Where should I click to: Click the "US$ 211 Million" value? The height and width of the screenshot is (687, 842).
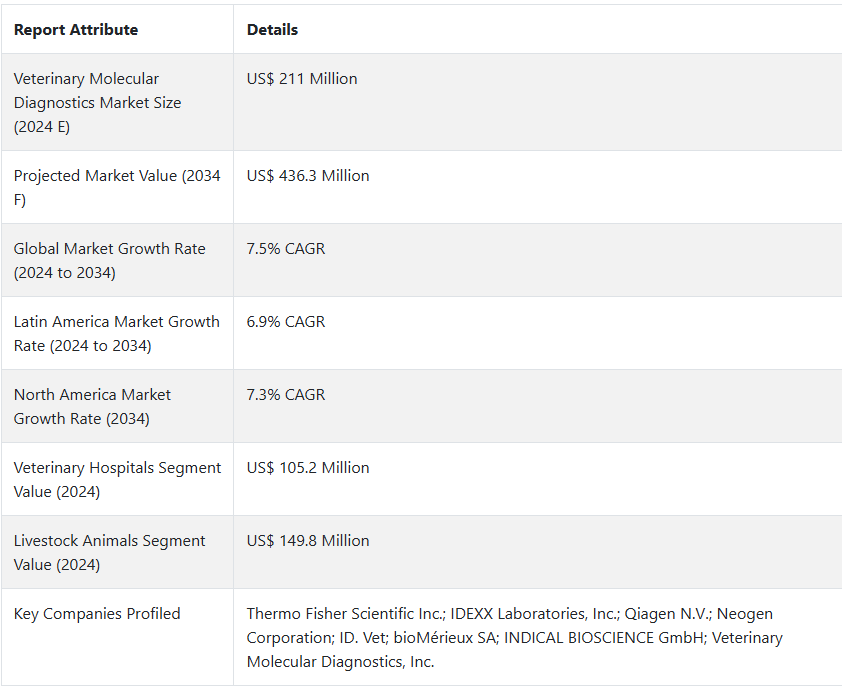click(x=302, y=79)
